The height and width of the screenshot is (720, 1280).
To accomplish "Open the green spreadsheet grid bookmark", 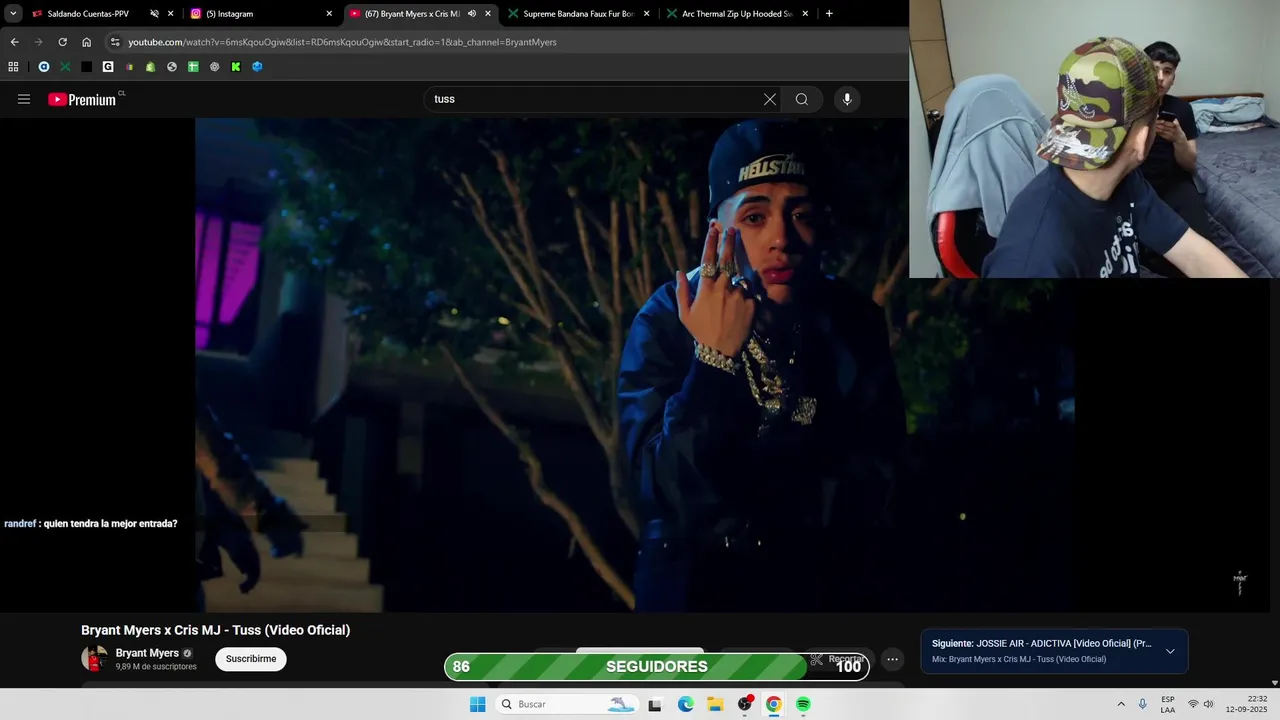I will point(193,67).
